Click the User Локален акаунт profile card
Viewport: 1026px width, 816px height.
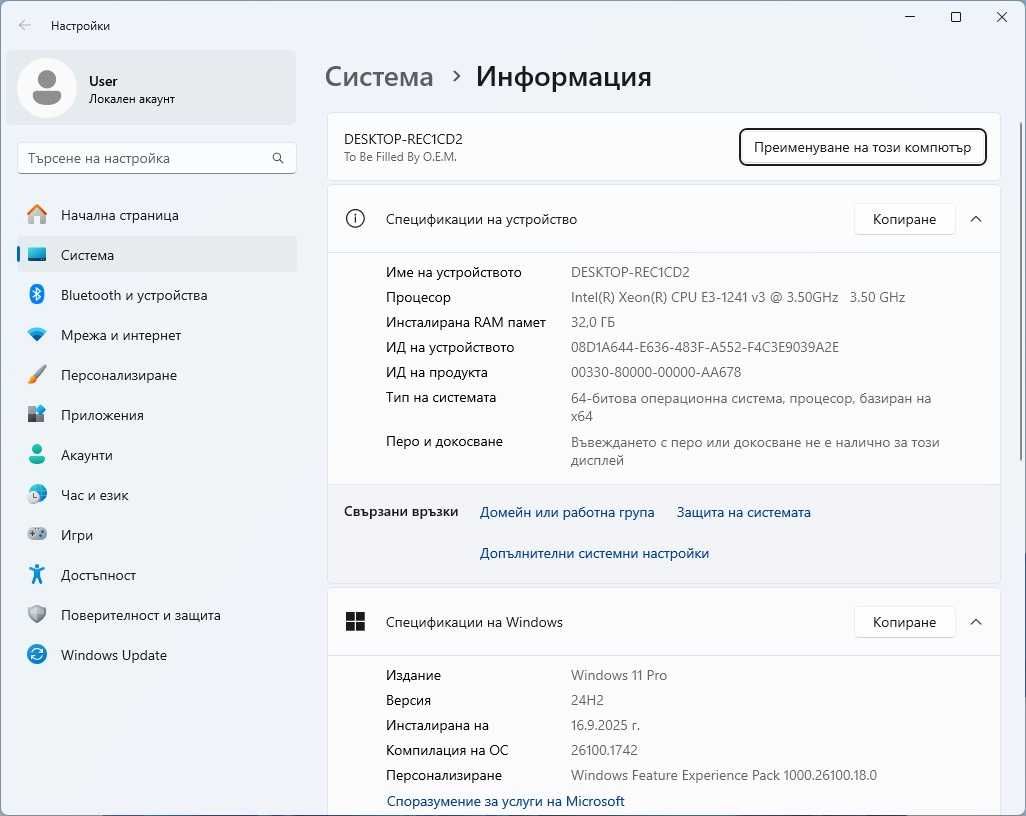pos(151,88)
